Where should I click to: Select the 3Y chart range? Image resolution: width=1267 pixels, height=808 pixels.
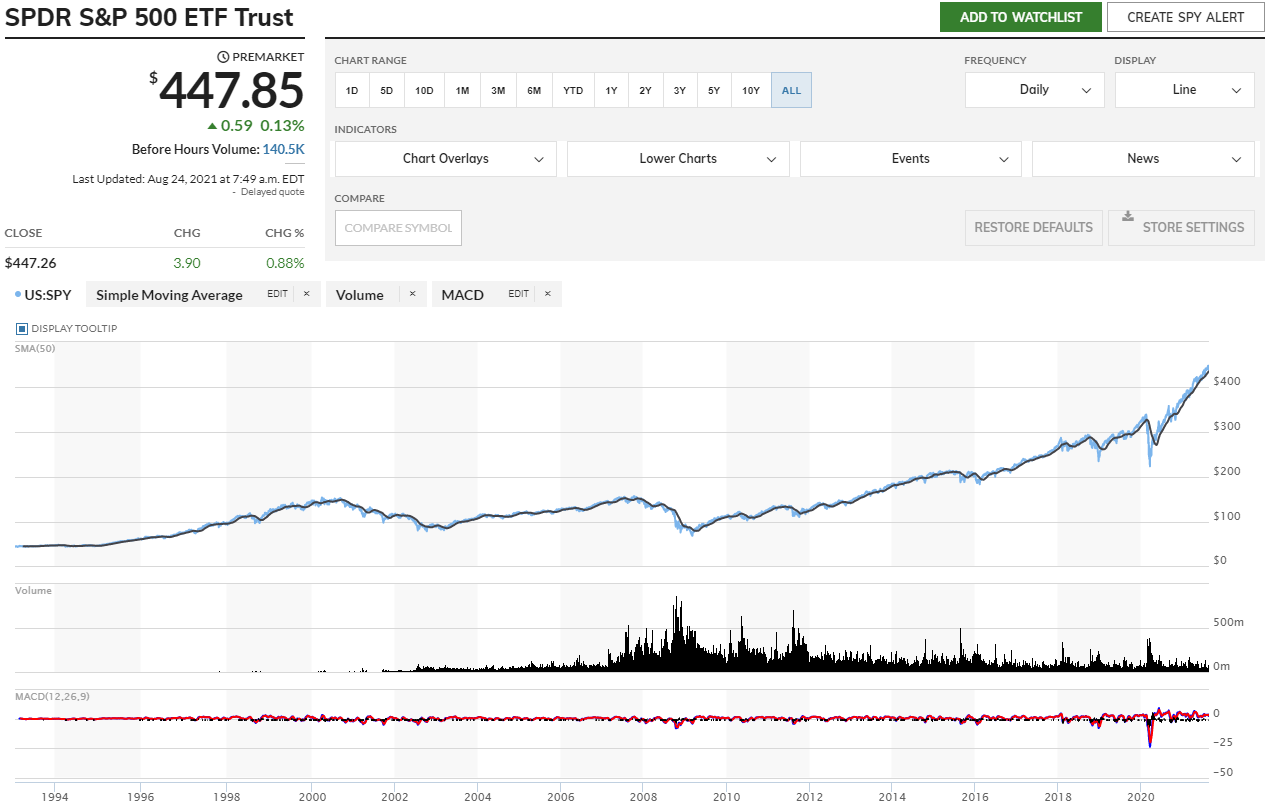[679, 90]
